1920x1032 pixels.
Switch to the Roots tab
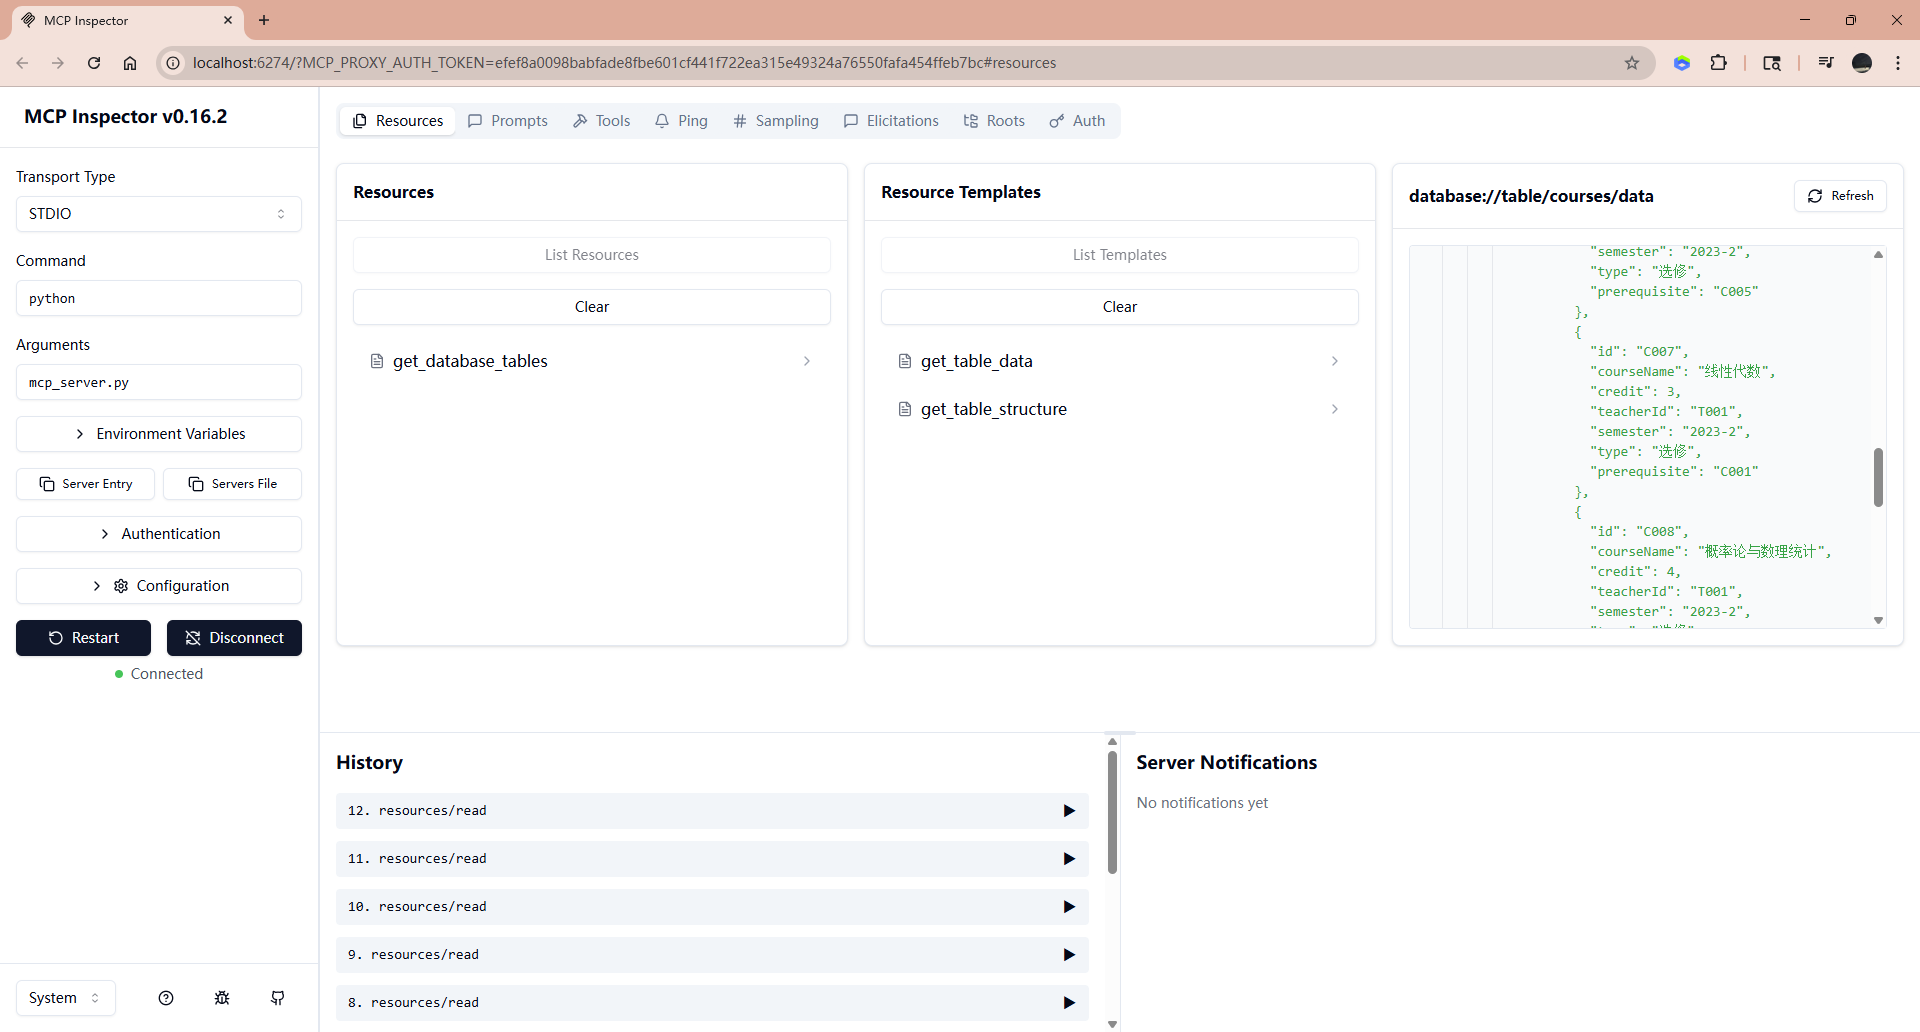click(994, 121)
